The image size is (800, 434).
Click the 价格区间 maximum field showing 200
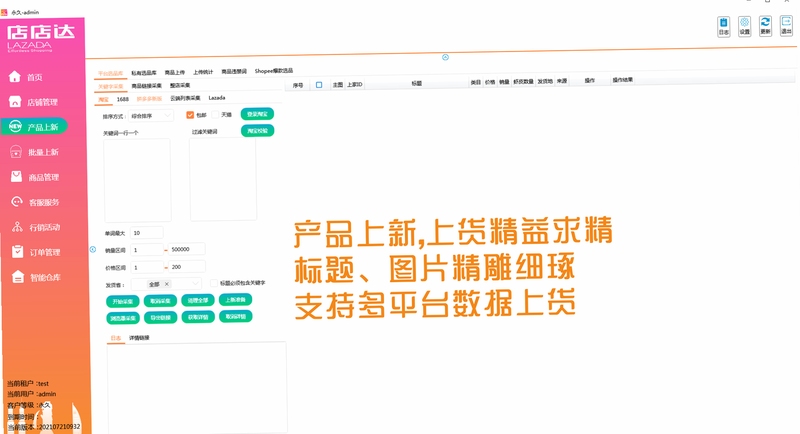pos(187,267)
